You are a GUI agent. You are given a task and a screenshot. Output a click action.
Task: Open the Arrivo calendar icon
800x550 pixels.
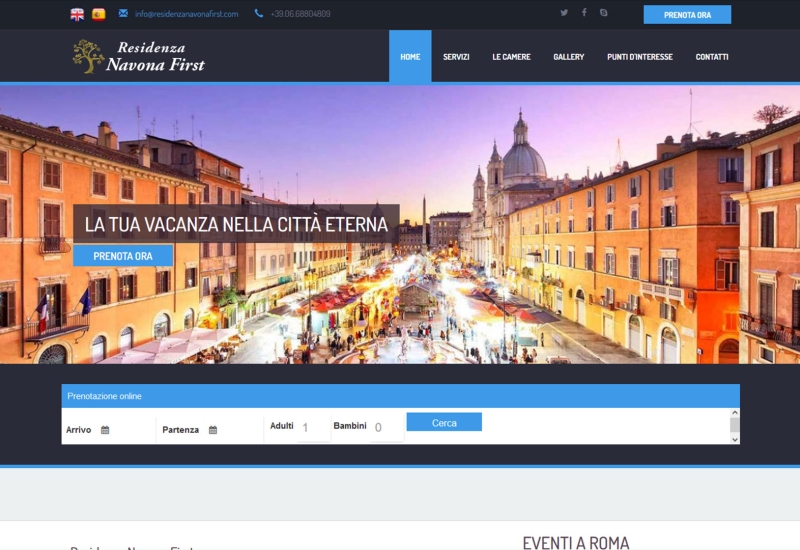click(105, 430)
